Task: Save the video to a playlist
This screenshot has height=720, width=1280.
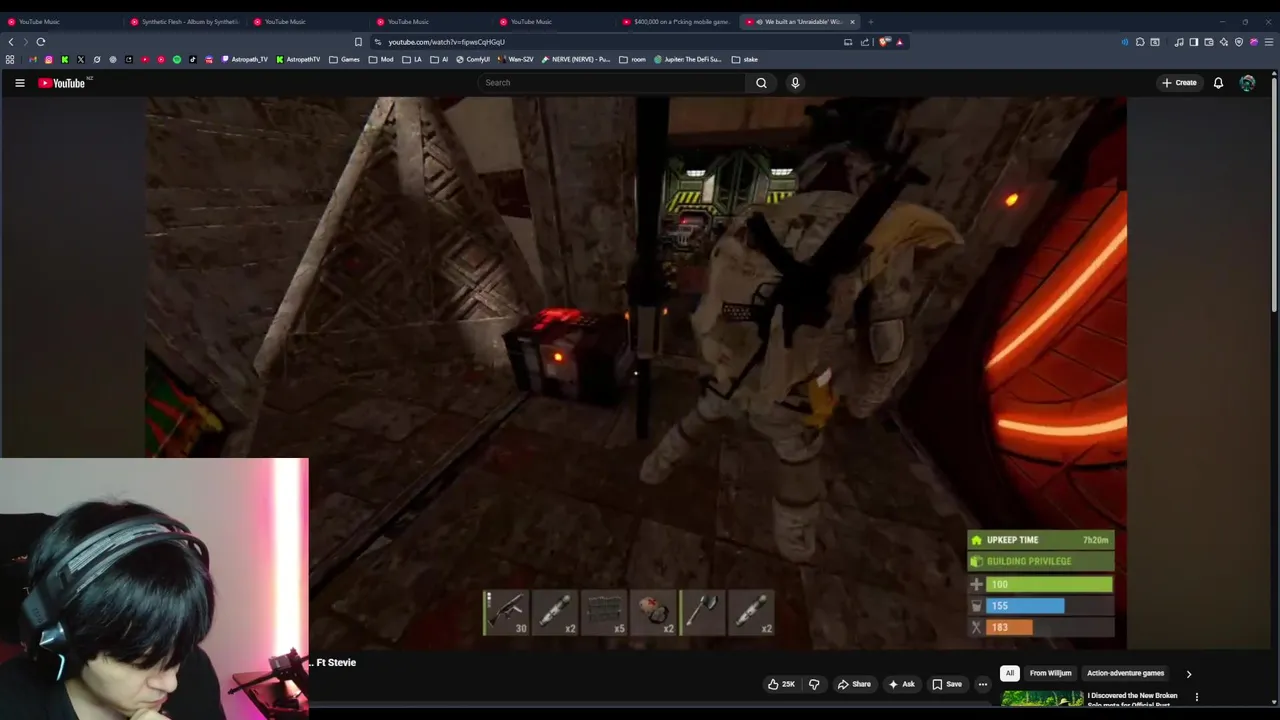Action: [x=946, y=684]
